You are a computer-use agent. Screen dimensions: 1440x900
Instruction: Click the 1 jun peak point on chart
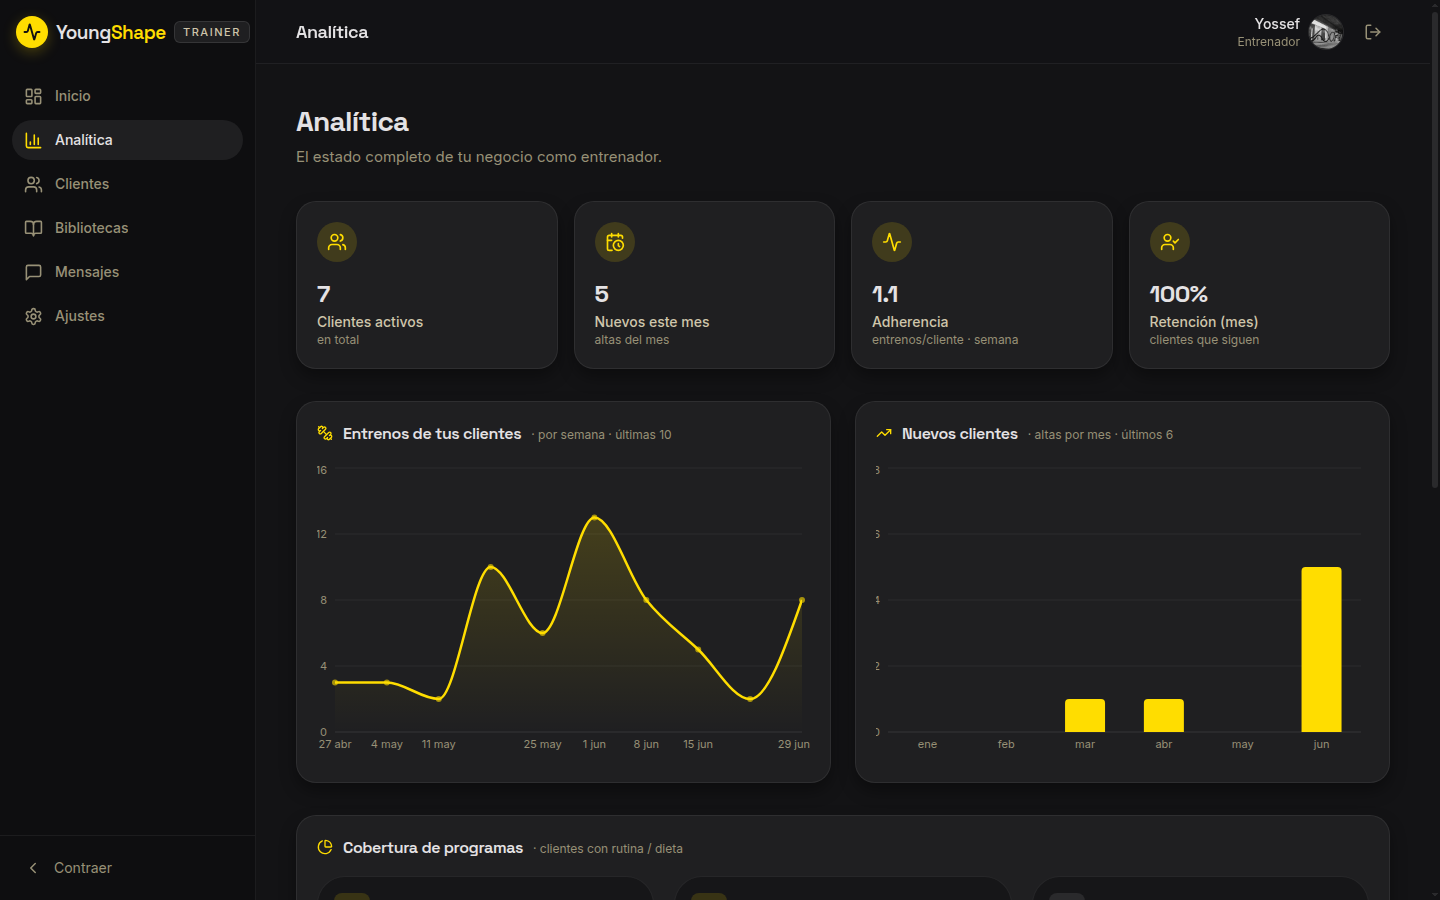(x=595, y=517)
